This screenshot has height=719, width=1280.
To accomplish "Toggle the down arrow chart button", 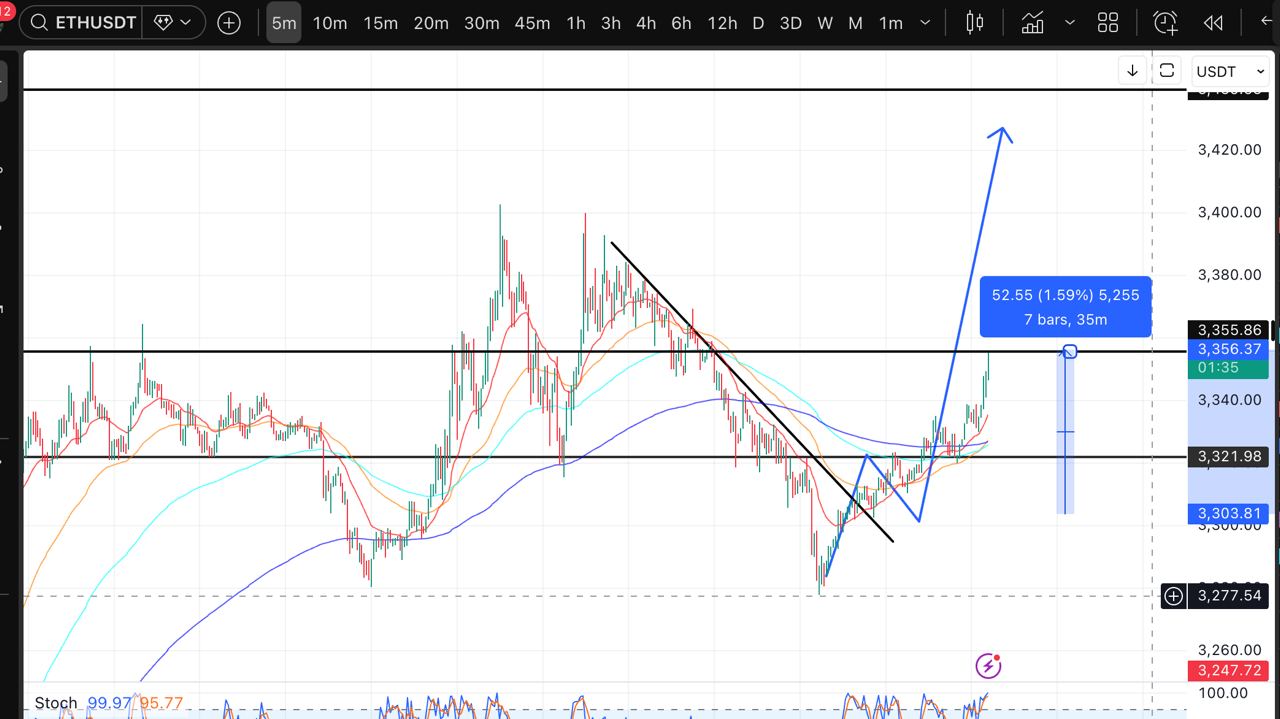I will (x=1132, y=71).
